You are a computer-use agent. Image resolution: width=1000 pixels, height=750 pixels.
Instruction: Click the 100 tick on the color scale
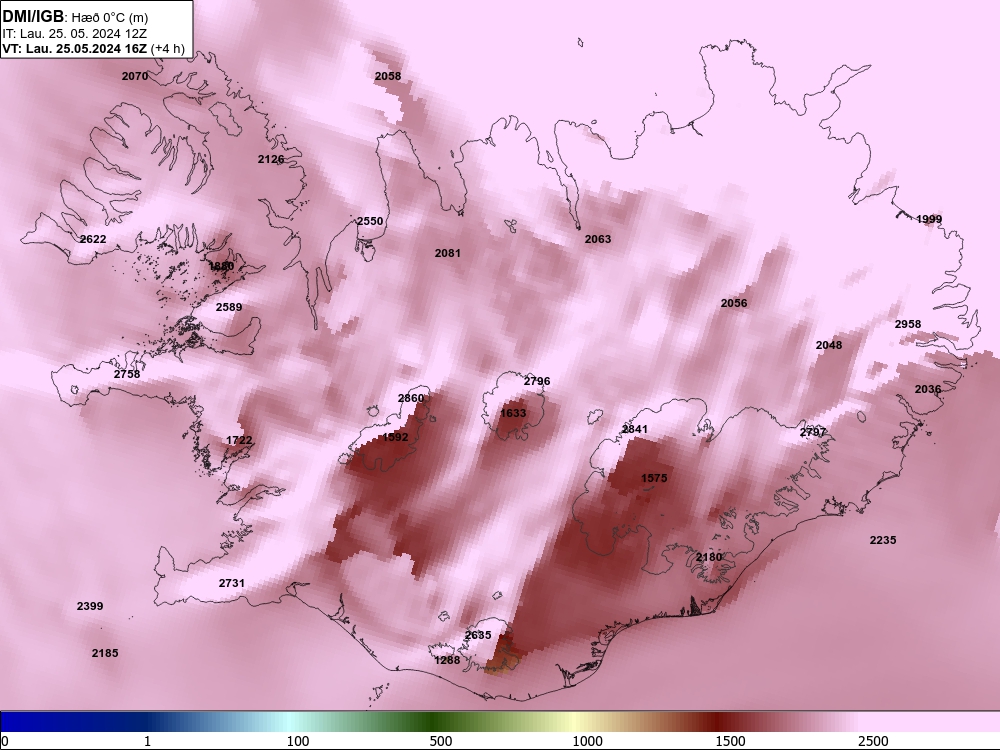tap(298, 741)
